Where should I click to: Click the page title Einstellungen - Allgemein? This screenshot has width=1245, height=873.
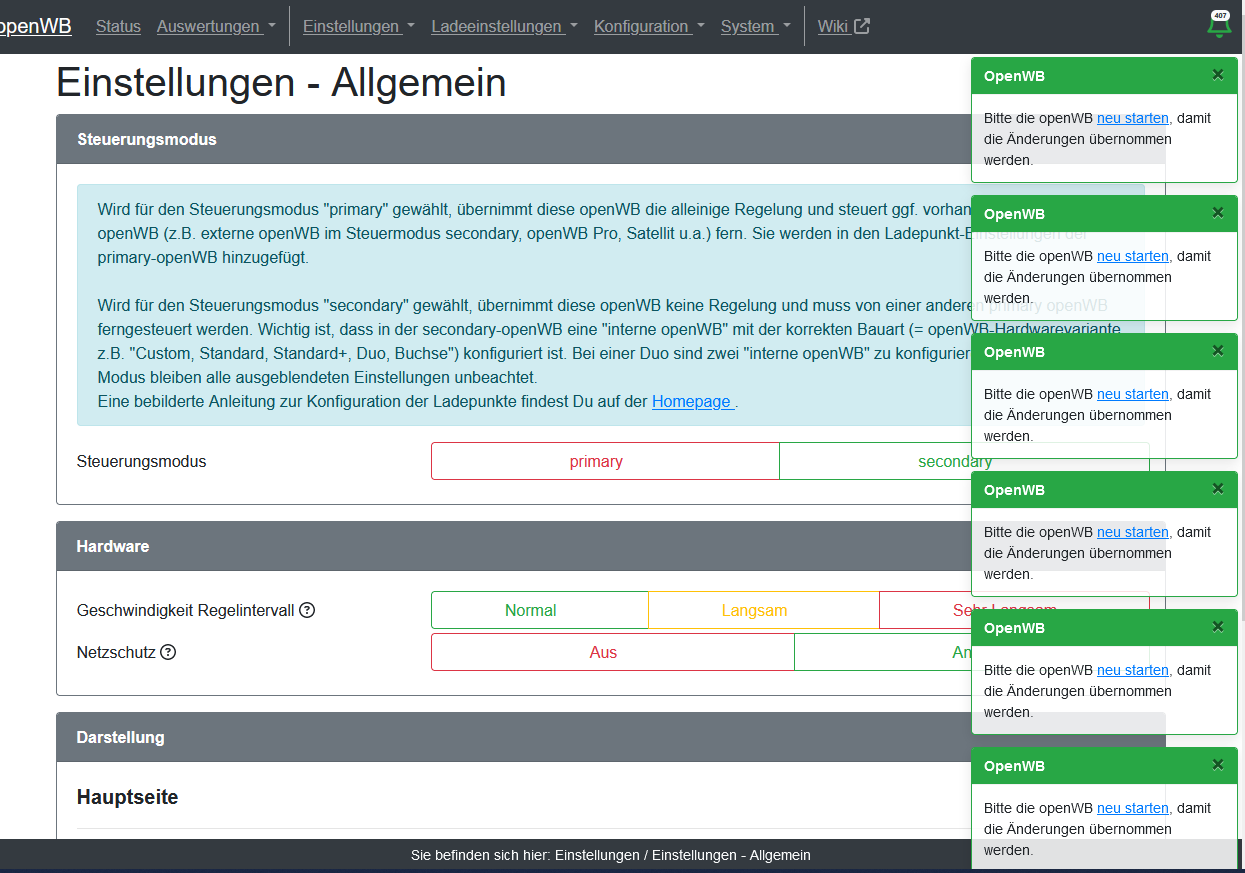[281, 83]
